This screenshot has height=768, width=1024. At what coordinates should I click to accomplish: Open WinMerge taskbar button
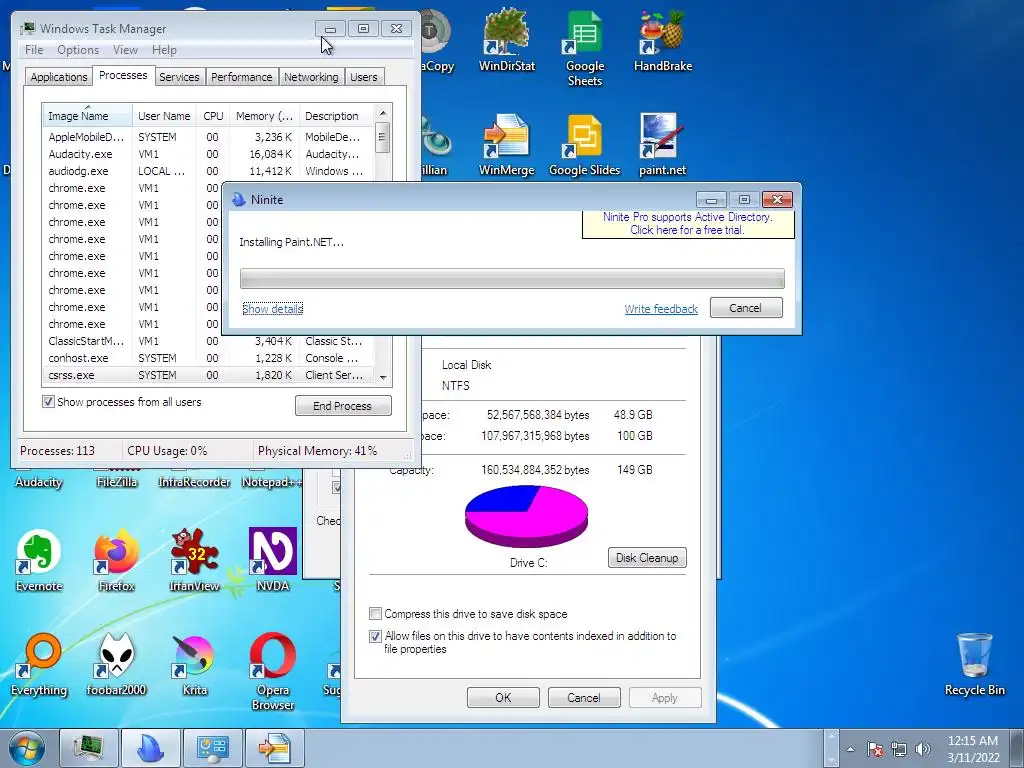point(275,748)
